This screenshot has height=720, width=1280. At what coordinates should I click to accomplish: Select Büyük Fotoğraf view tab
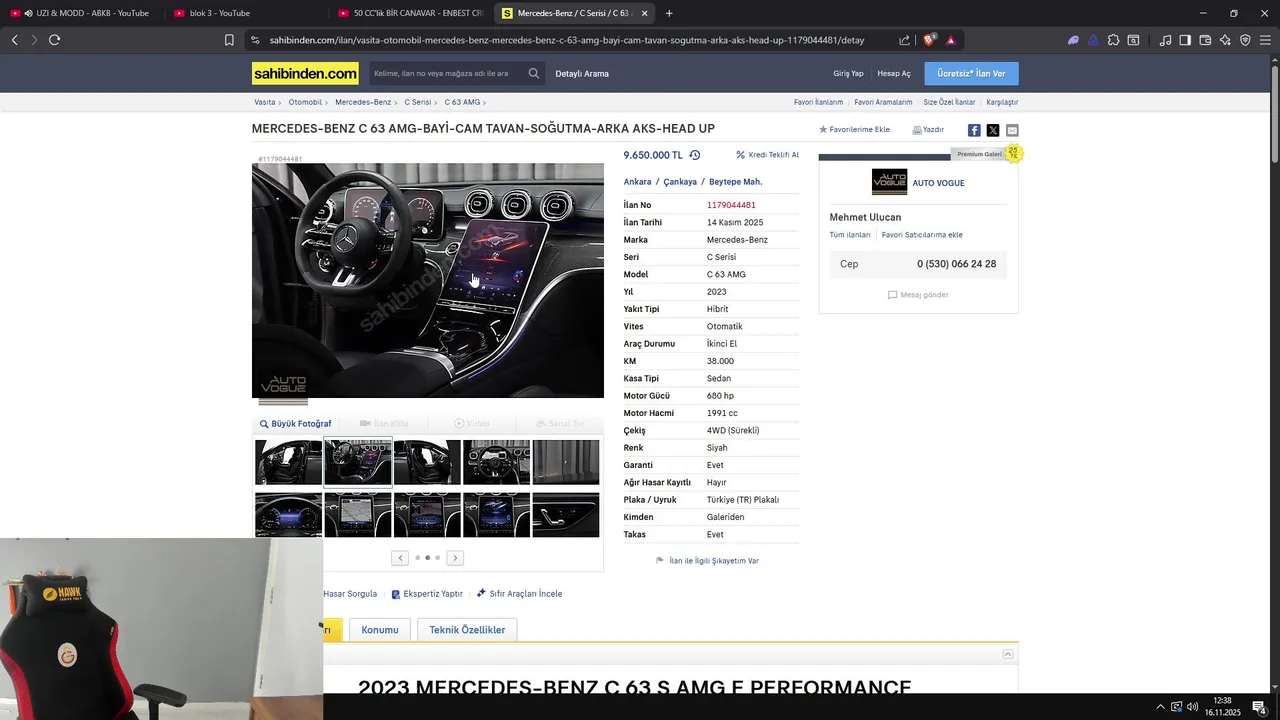click(x=295, y=424)
